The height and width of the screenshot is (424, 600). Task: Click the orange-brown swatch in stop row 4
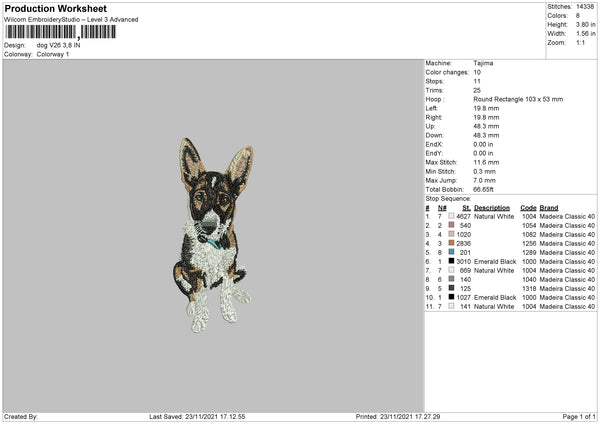point(452,243)
